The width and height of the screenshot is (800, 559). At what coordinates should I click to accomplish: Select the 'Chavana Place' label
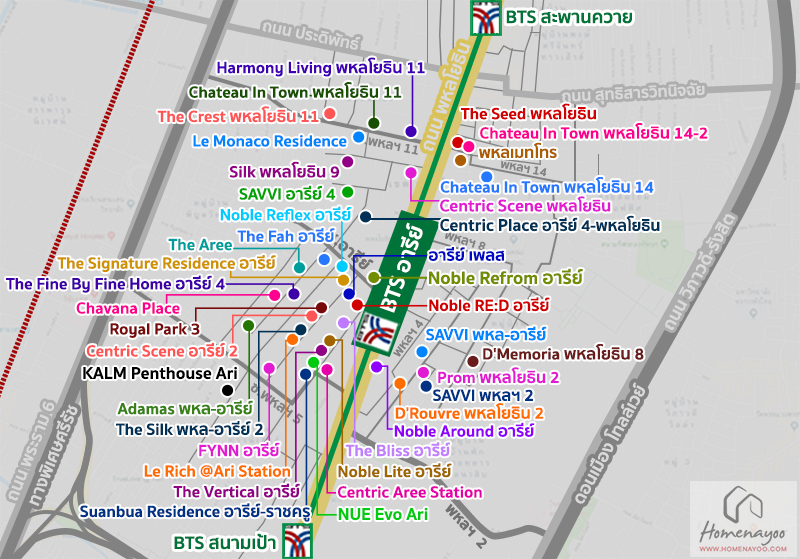click(128, 309)
